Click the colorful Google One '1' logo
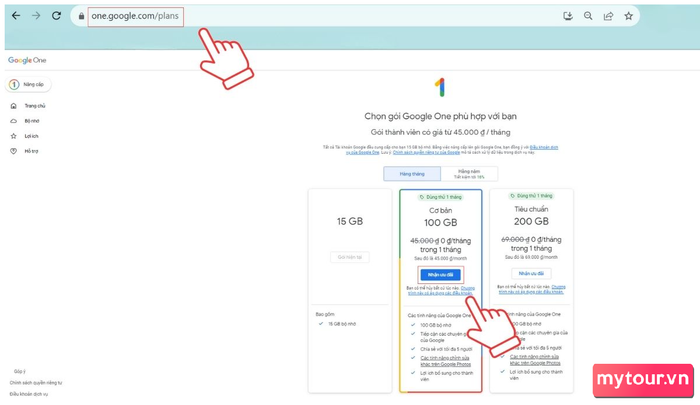The height and width of the screenshot is (405, 700). 440,88
